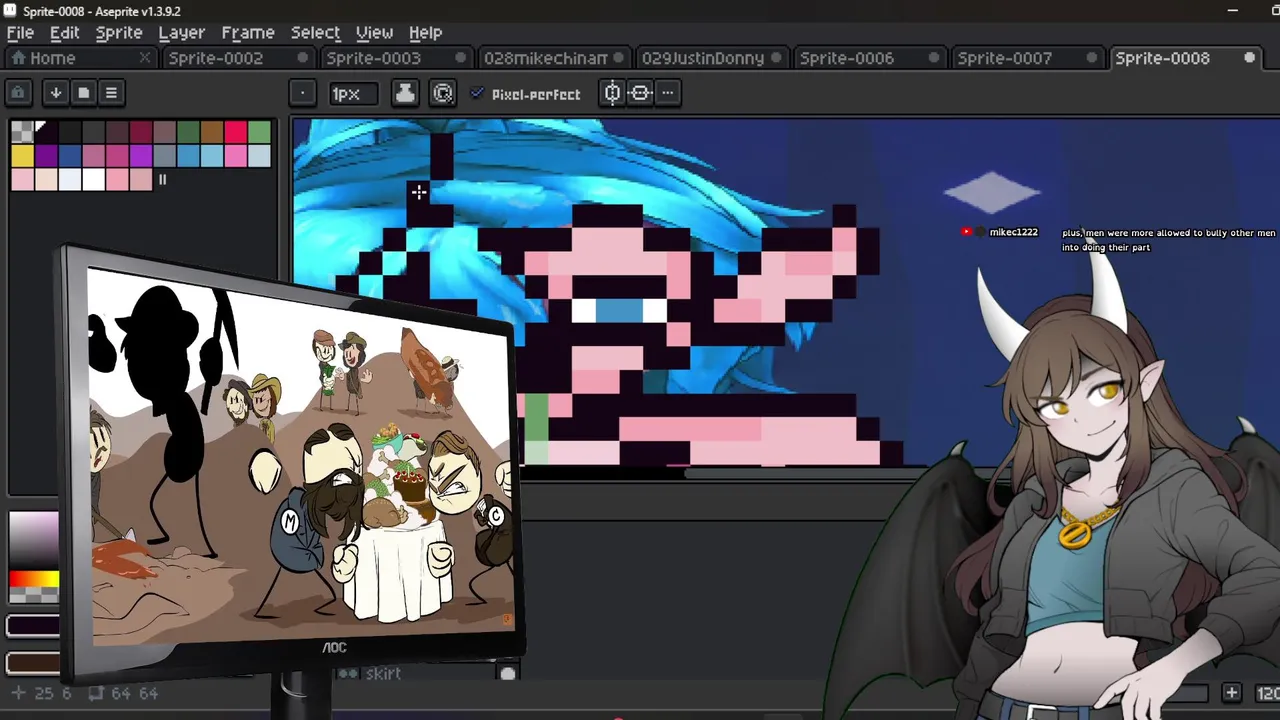Switch to the Sprite-0002 tab
This screenshot has width=1280, height=720.
tap(236, 58)
